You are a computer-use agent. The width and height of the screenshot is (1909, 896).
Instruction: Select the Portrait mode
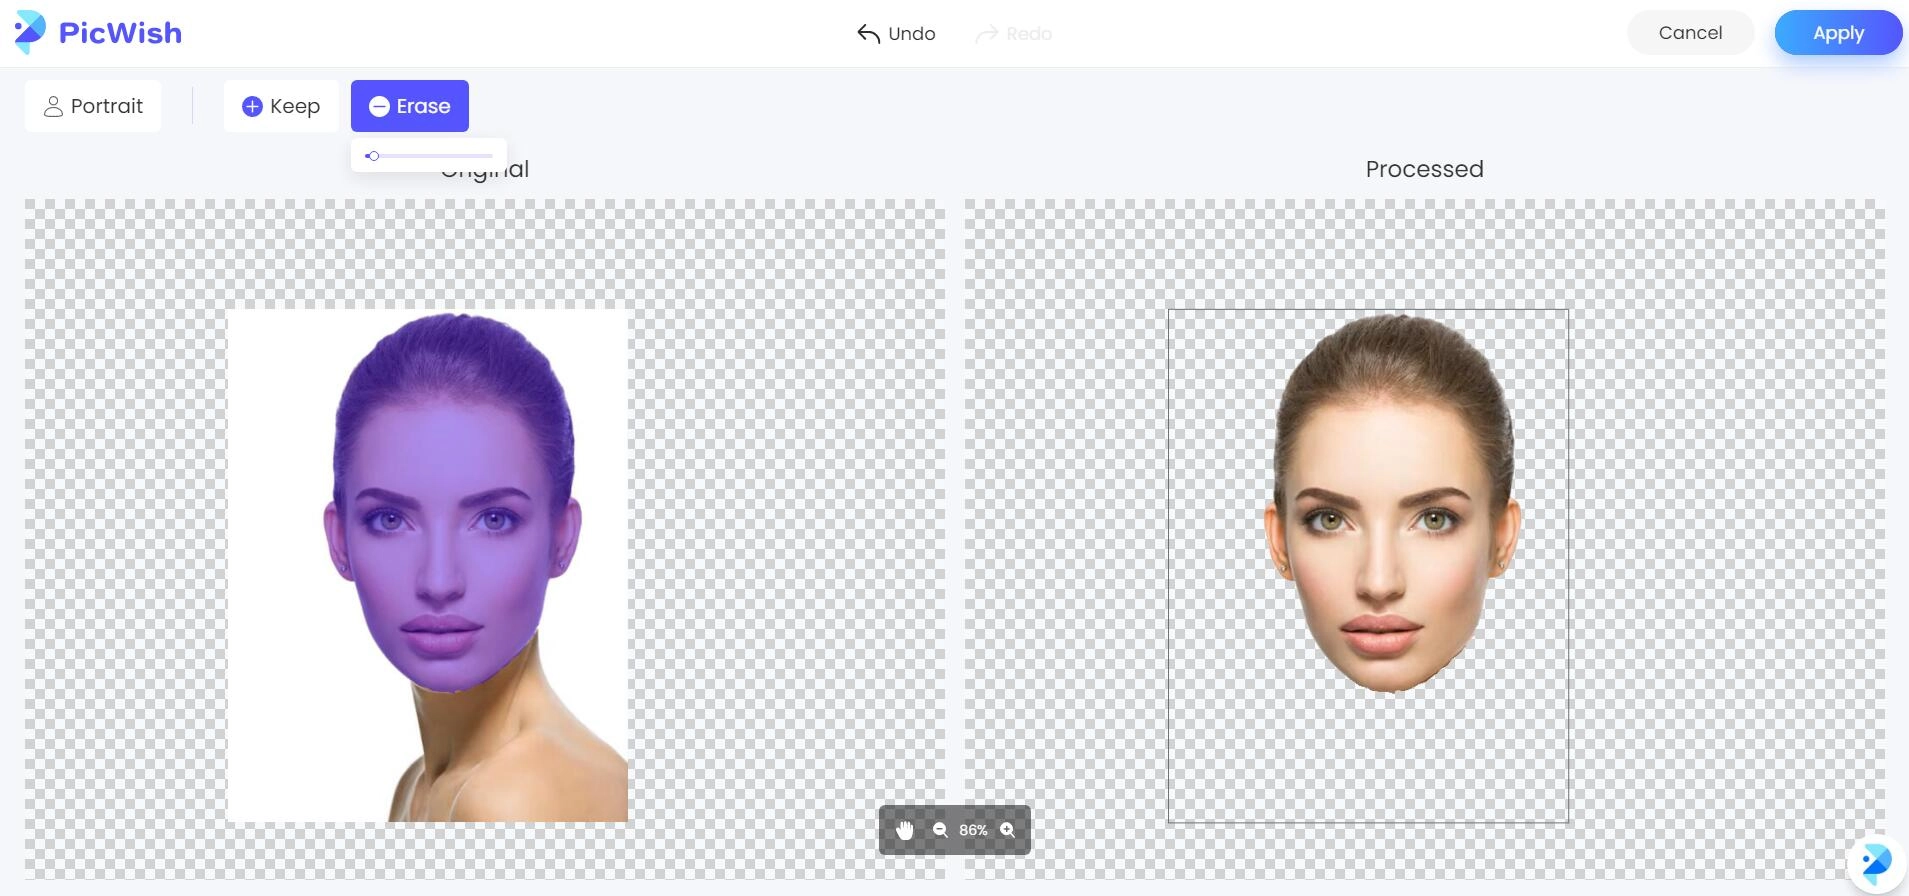(x=93, y=106)
